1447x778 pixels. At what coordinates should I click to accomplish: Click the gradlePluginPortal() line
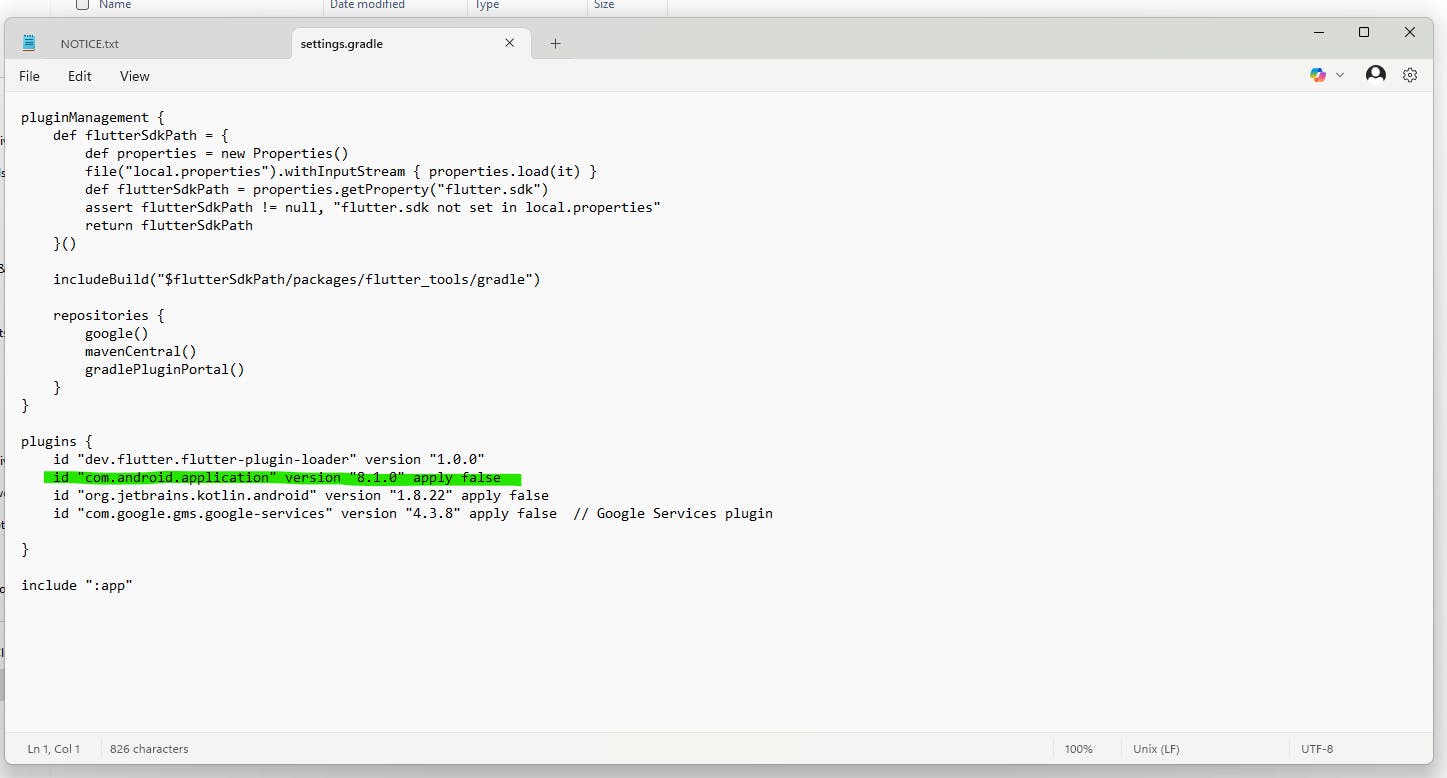[165, 369]
